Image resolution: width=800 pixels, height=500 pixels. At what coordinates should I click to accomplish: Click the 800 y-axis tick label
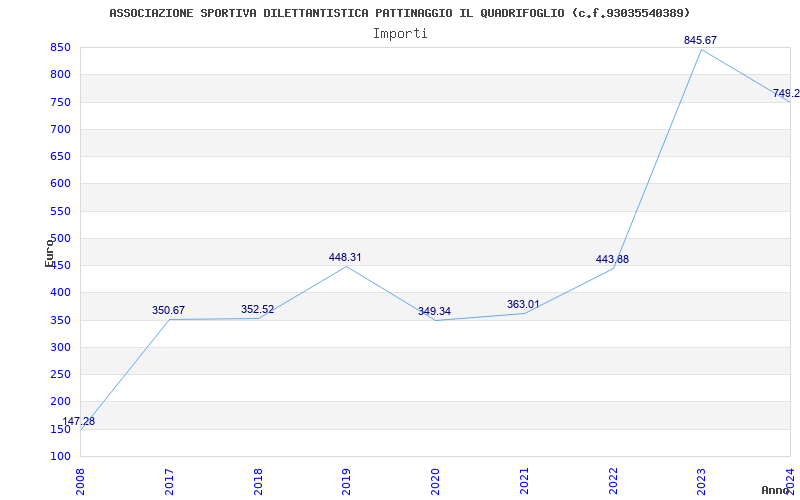pos(60,74)
